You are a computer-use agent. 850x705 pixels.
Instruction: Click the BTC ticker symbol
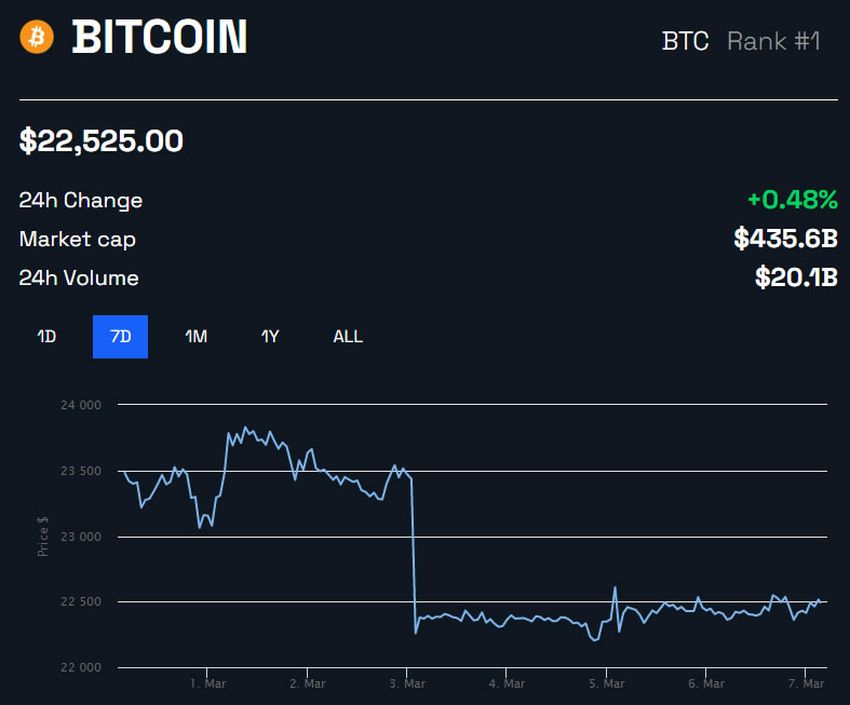pyautogui.click(x=685, y=42)
